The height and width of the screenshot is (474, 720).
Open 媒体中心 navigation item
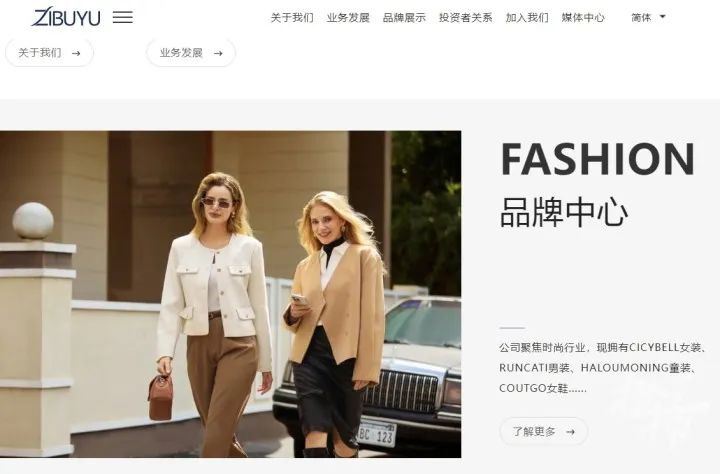[583, 17]
